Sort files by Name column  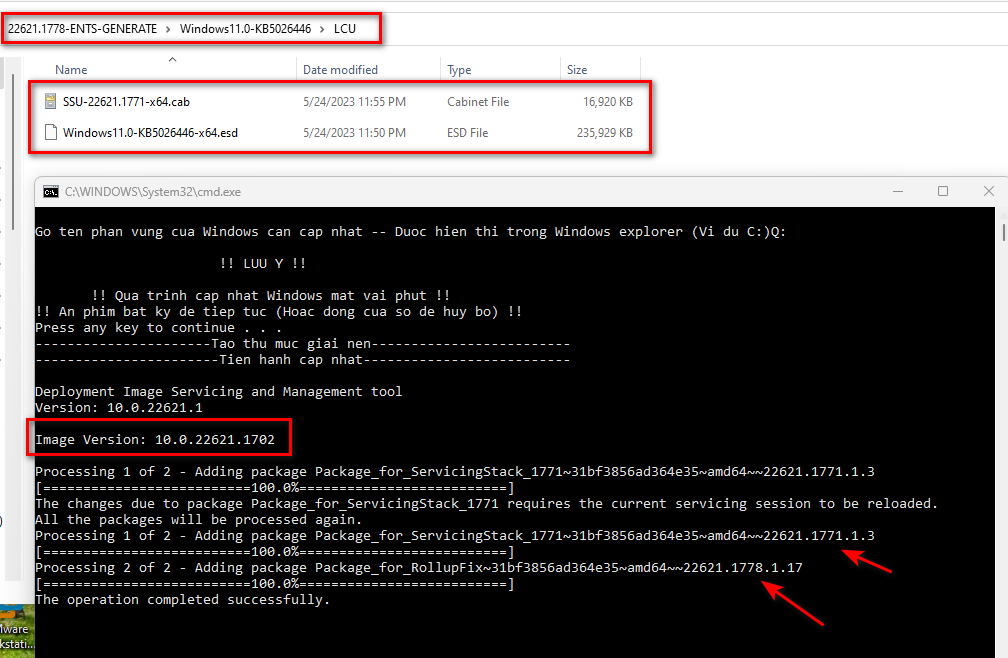[x=71, y=69]
